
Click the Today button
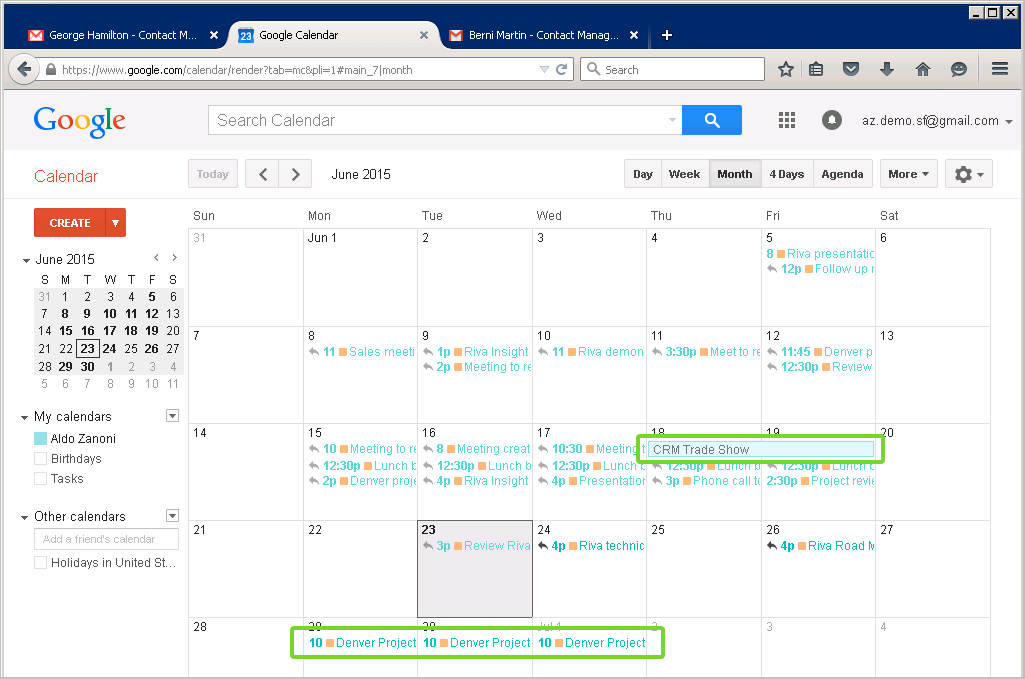[x=212, y=174]
